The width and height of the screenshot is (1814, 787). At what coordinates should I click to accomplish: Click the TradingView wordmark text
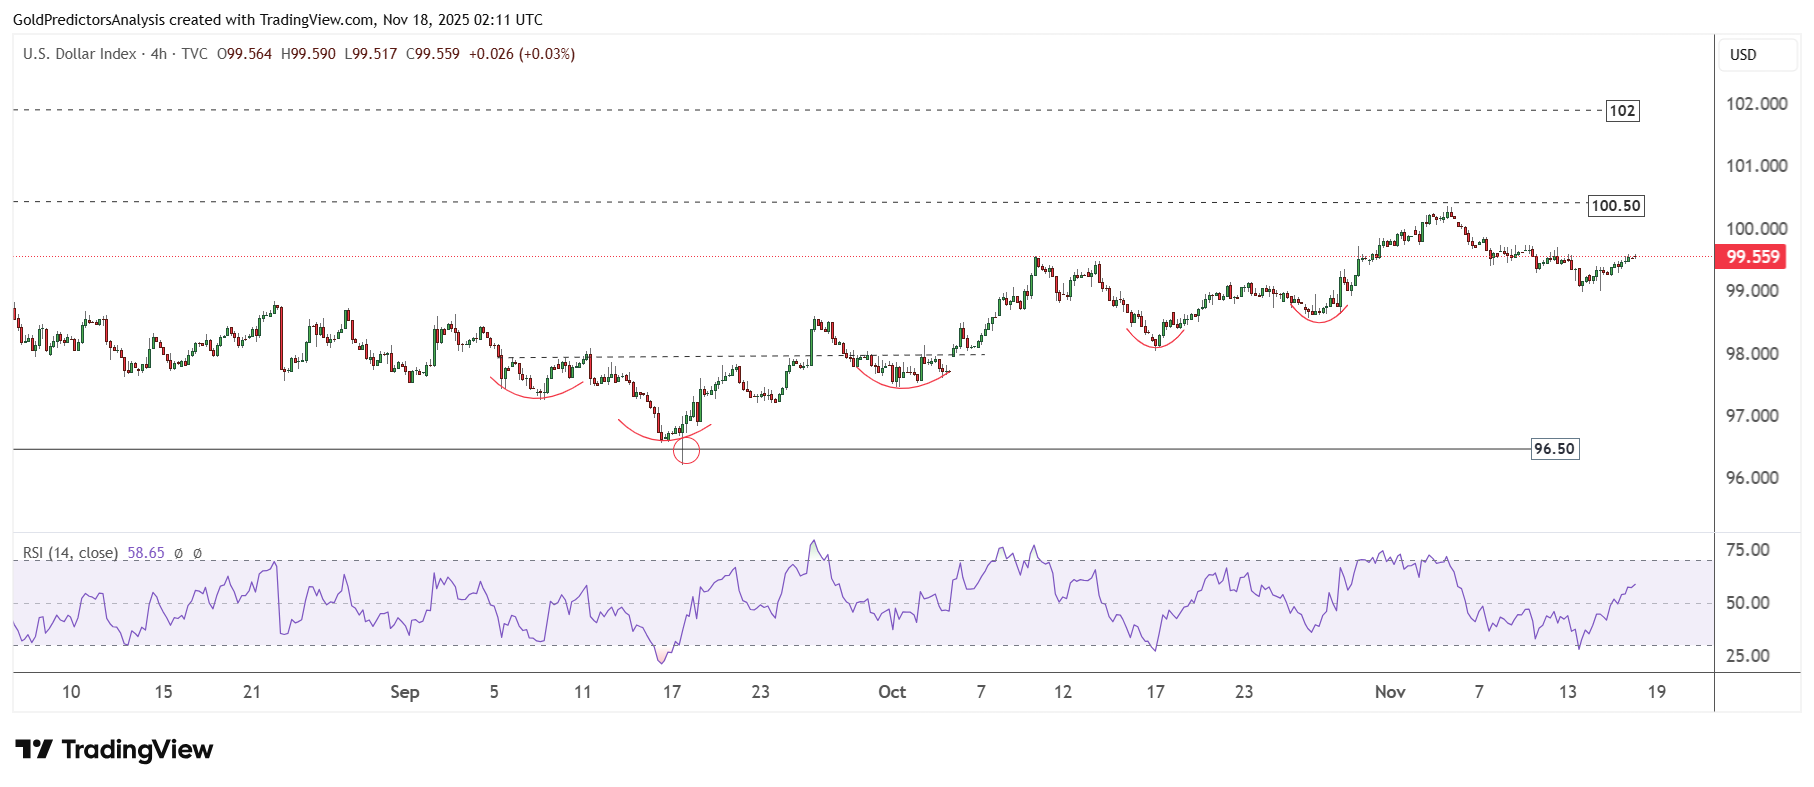(x=137, y=749)
